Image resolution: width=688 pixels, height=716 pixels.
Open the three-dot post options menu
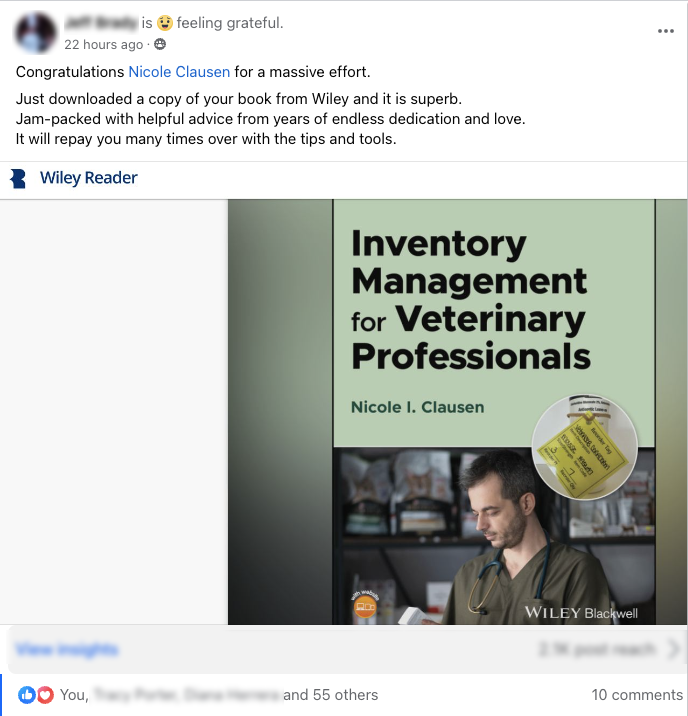(x=666, y=31)
